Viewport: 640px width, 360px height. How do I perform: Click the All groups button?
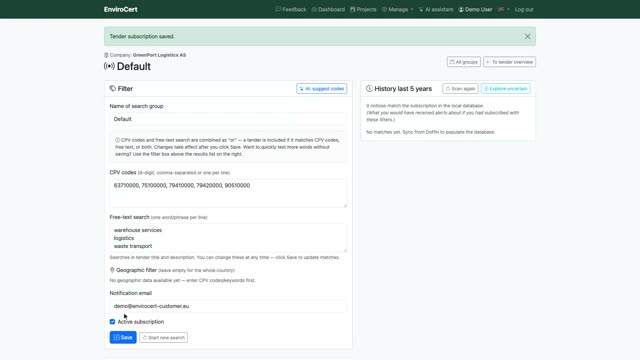pyautogui.click(x=463, y=62)
